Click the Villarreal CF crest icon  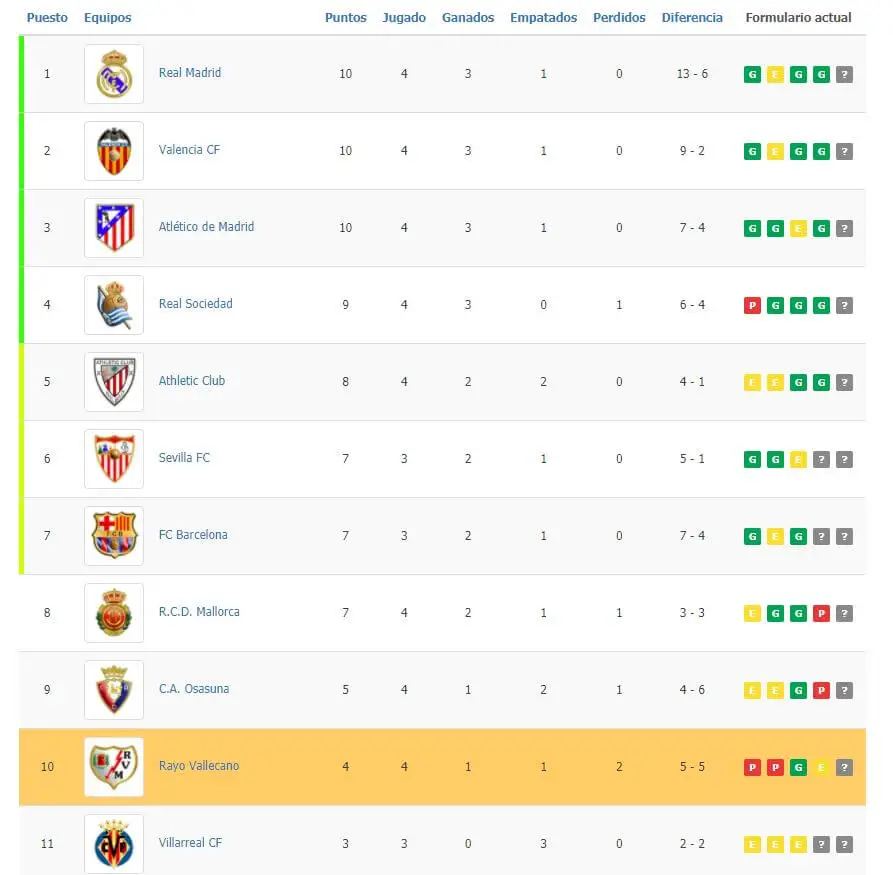point(113,843)
